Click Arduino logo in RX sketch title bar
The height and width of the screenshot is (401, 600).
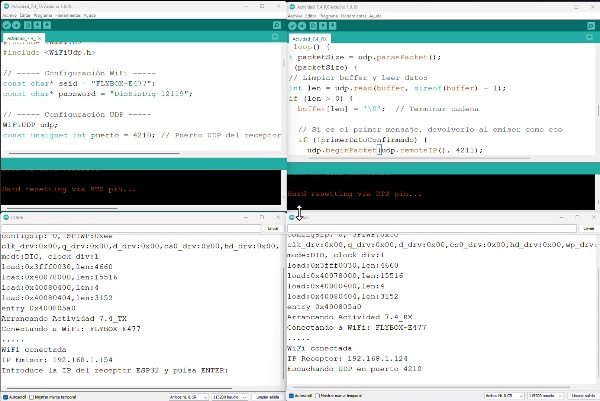click(x=291, y=4)
